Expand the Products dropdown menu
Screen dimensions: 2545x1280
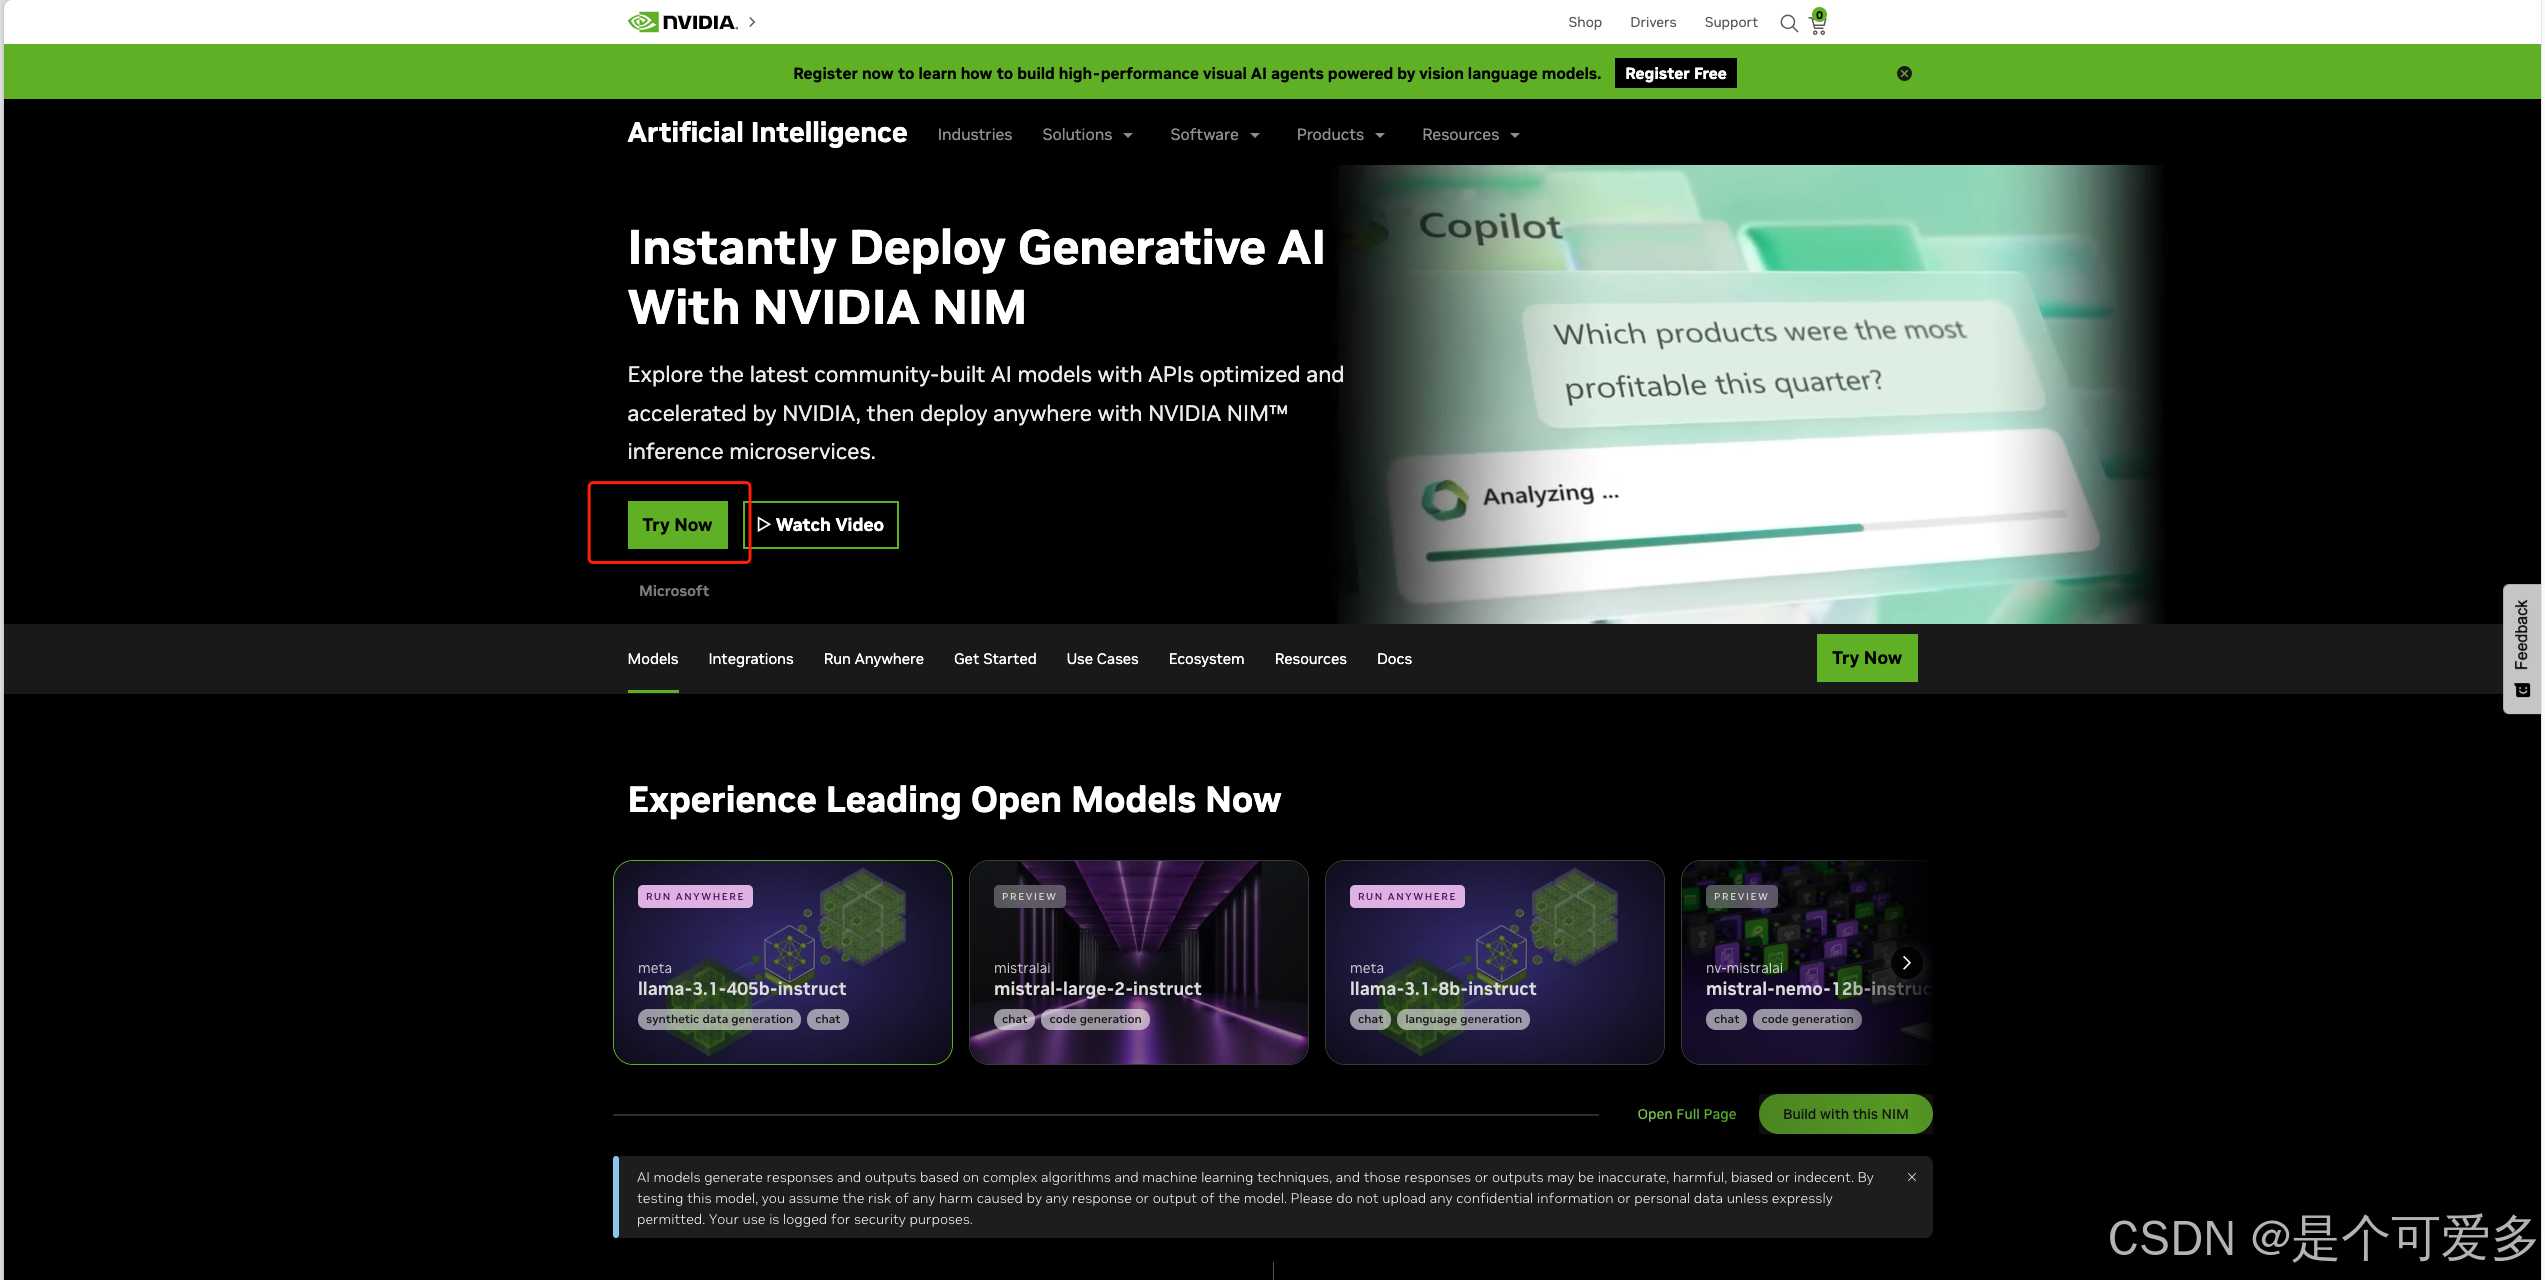coord(1340,135)
